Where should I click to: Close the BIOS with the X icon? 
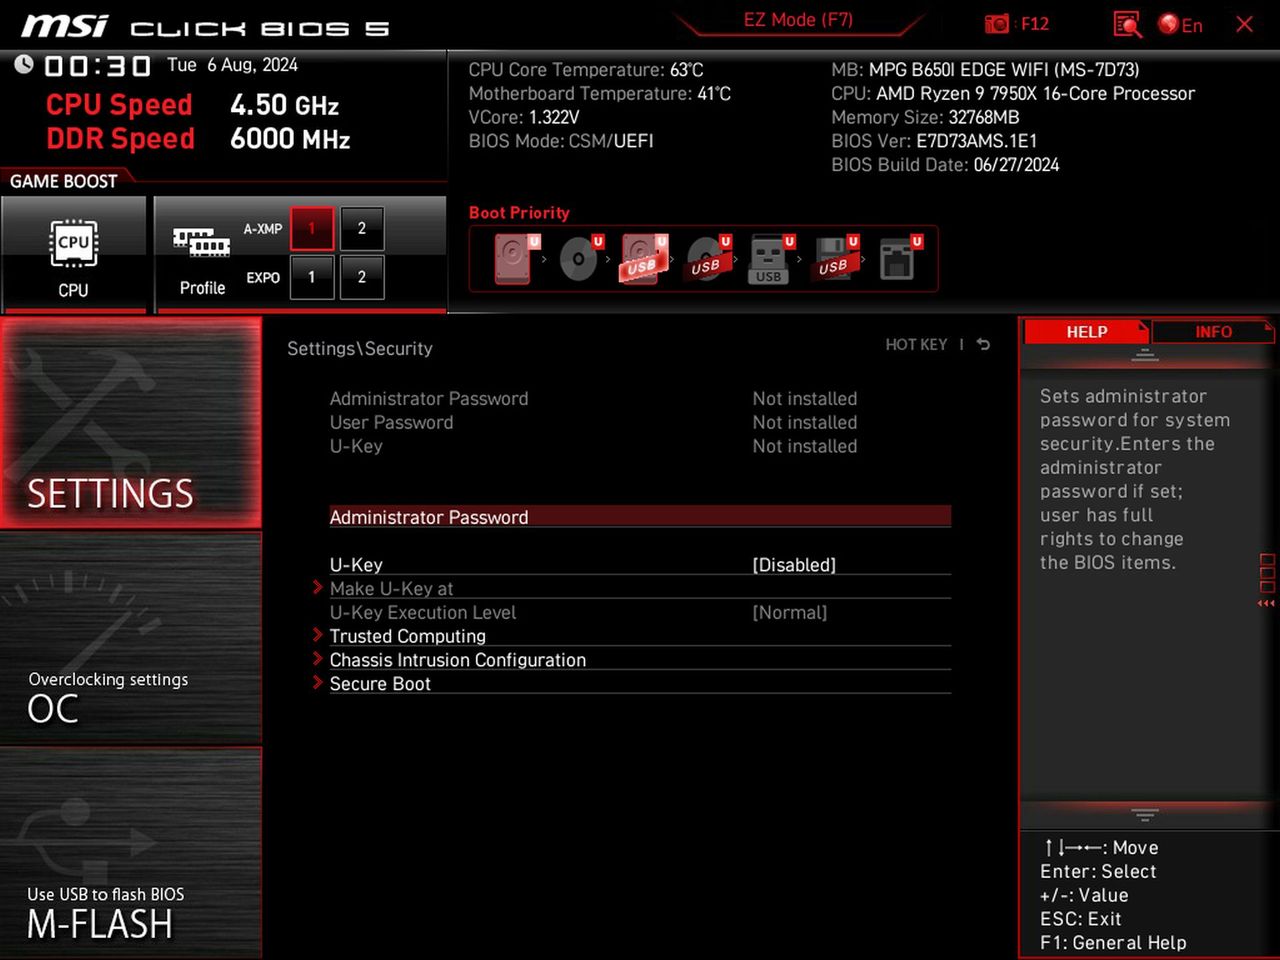pyautogui.click(x=1244, y=24)
